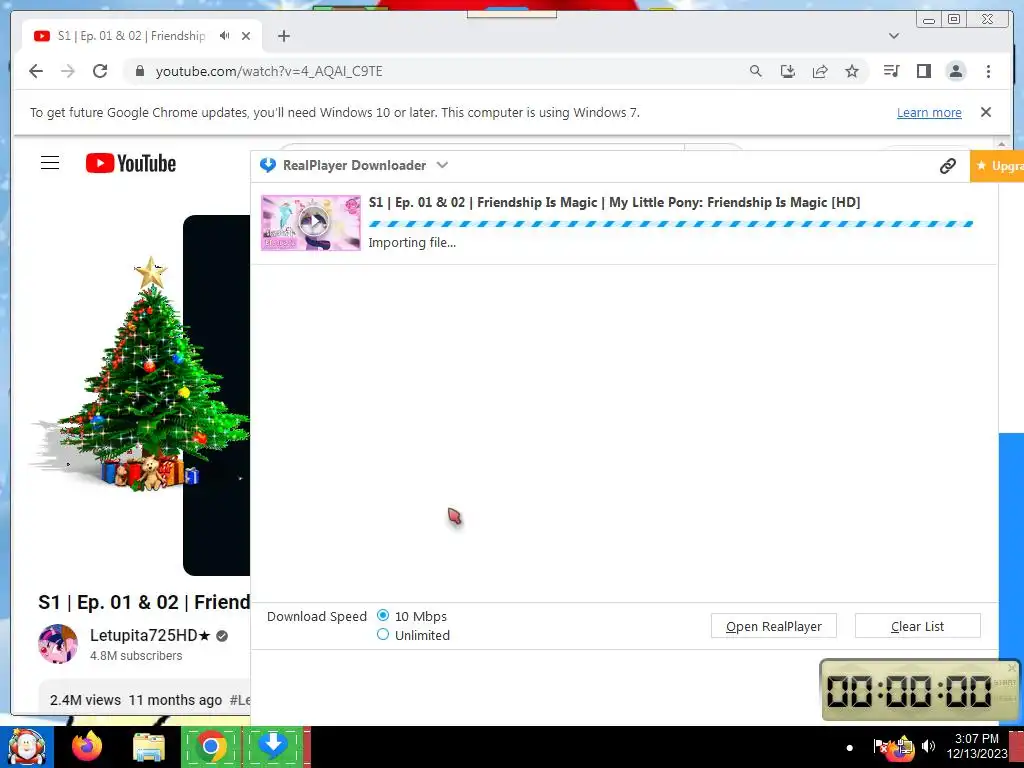
Task: Click the page scrollbar up arrow
Action: [x=1002, y=144]
